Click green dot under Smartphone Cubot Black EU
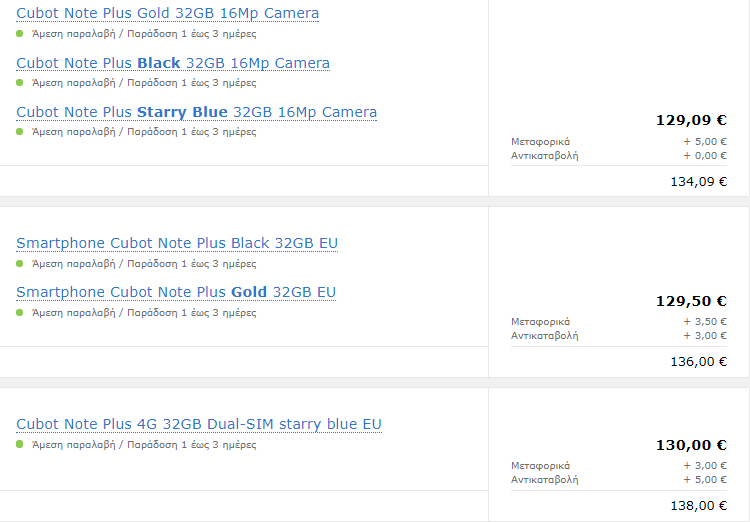The image size is (750, 522). coord(20,263)
